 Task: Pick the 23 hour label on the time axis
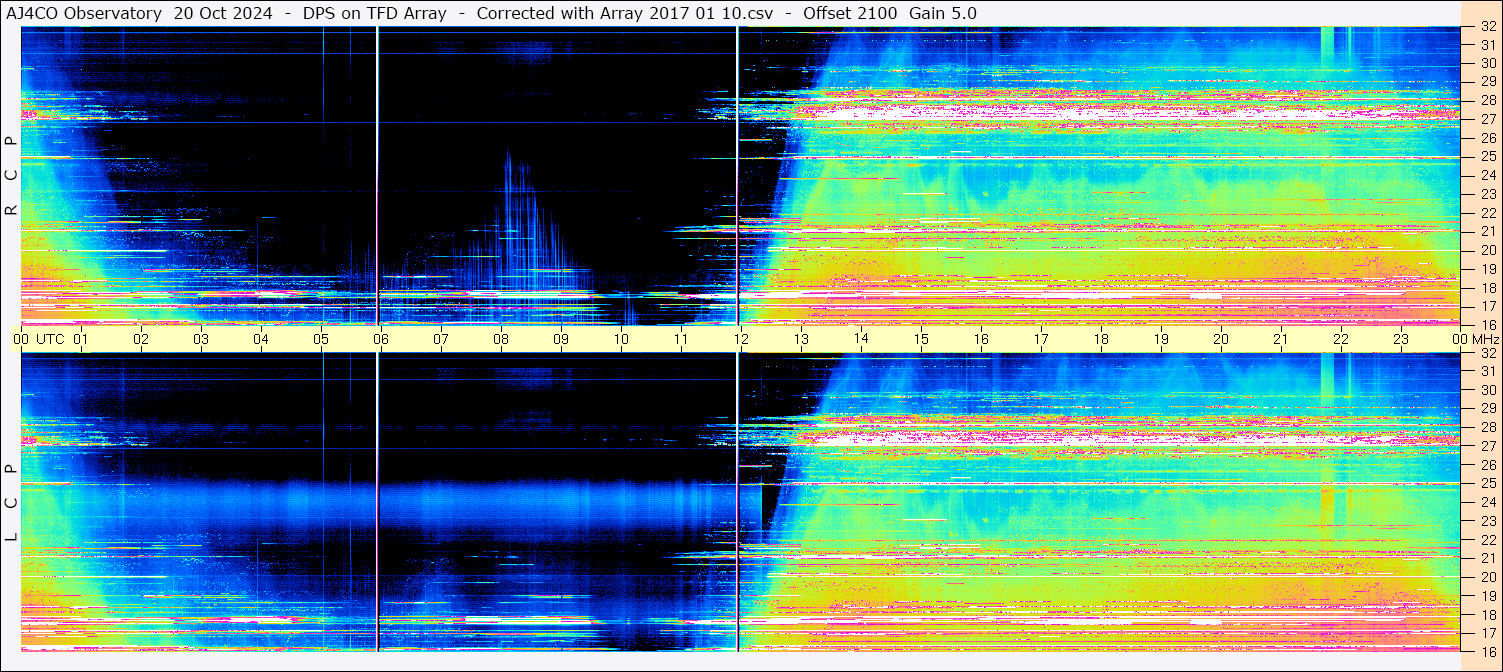tap(1400, 339)
